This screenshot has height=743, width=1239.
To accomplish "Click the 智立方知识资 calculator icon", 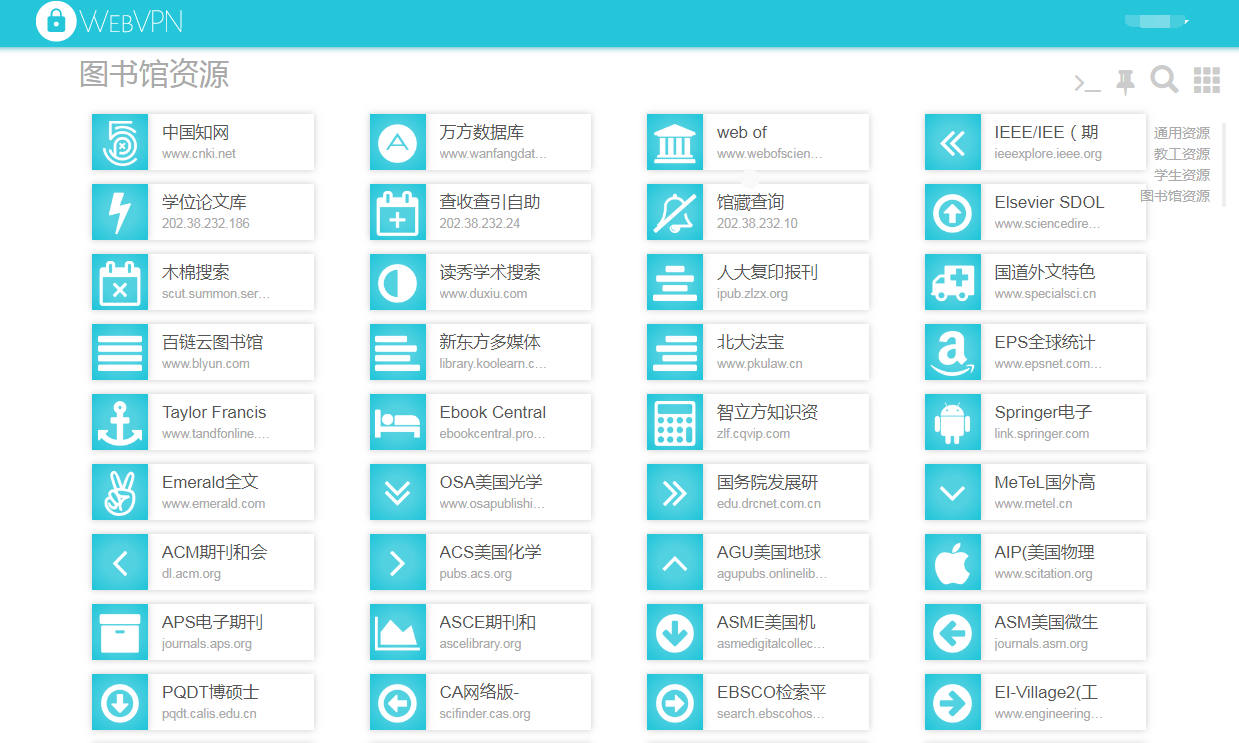I will tap(675, 422).
